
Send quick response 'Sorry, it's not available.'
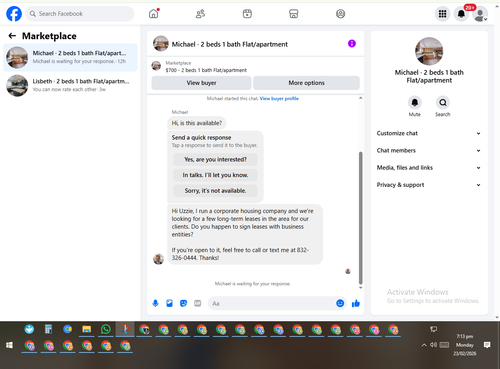215,191
